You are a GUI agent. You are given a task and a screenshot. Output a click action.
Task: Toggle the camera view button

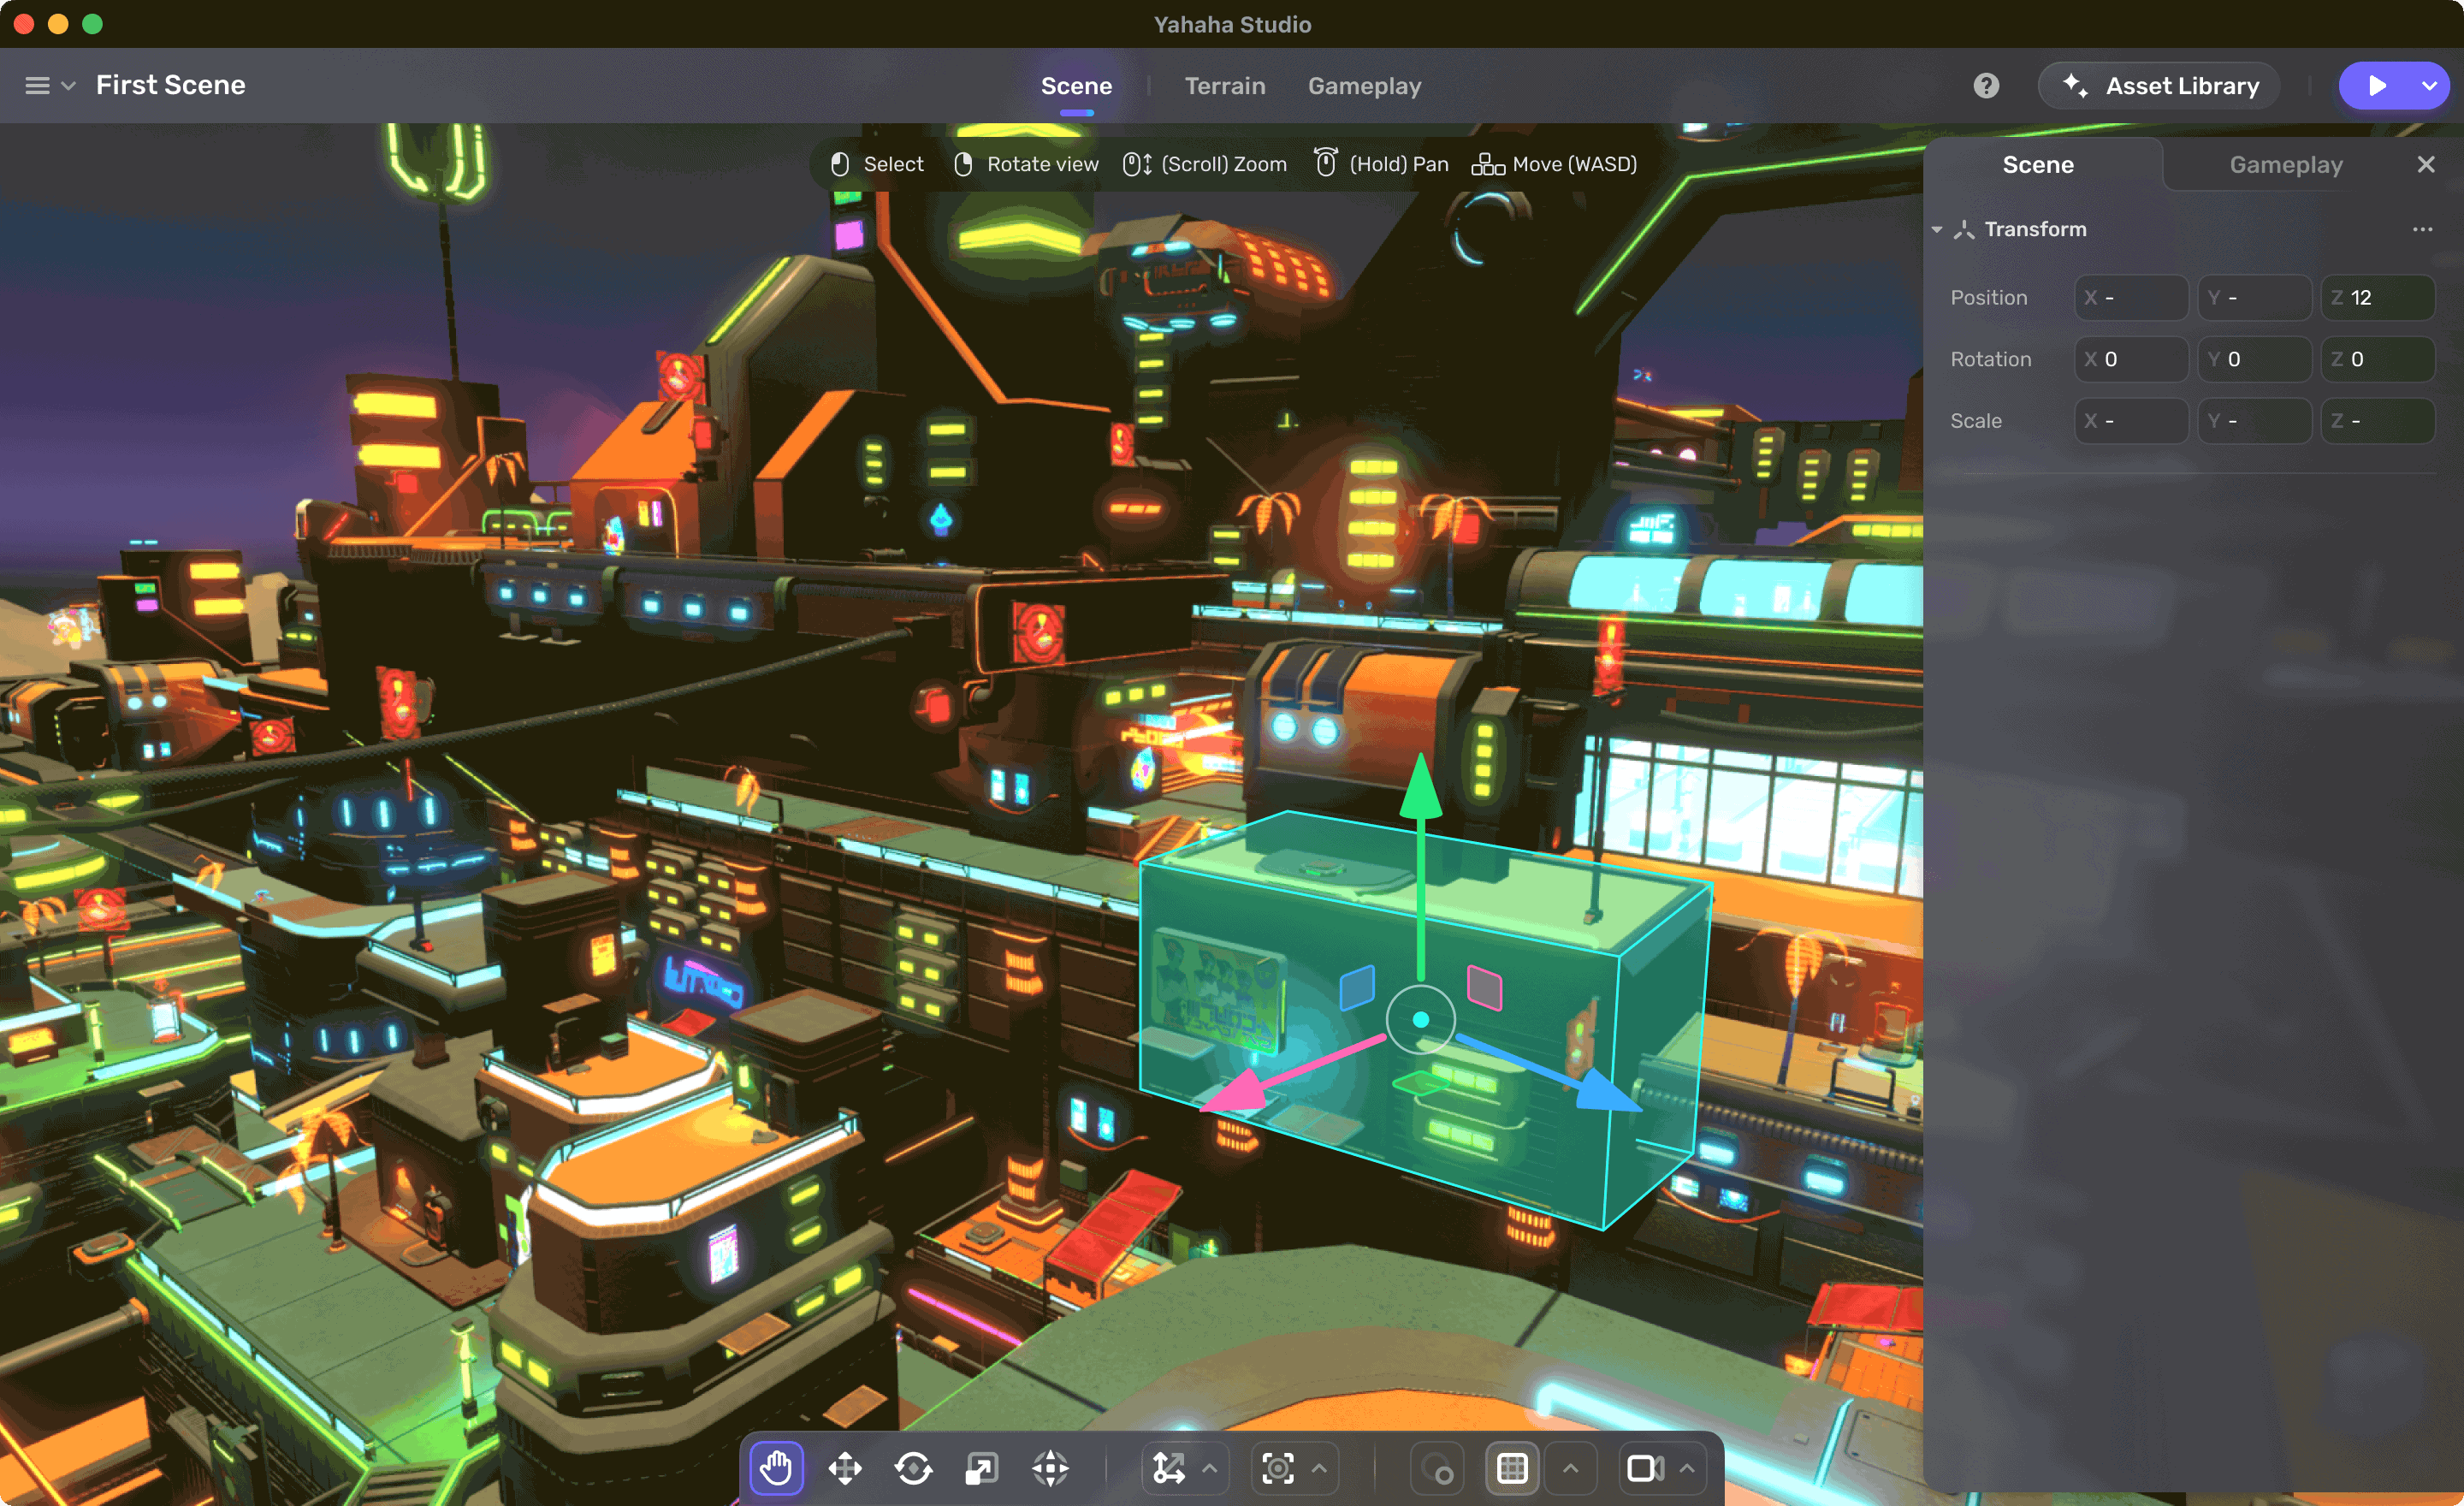point(1645,1468)
